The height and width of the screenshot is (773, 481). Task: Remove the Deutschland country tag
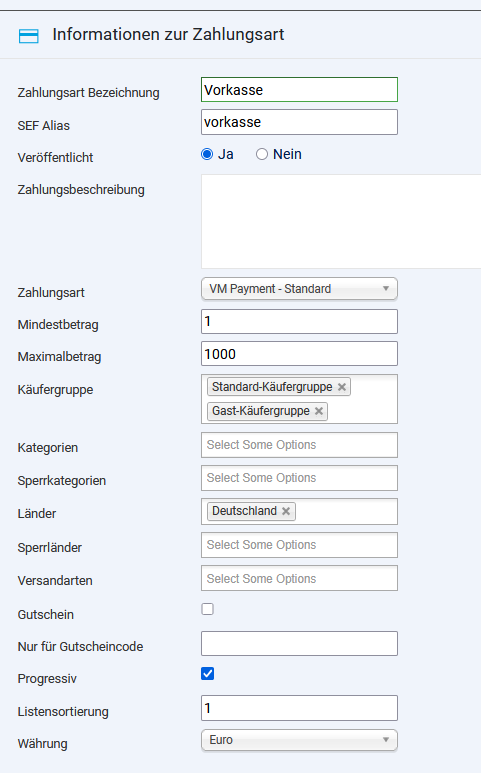[286, 511]
